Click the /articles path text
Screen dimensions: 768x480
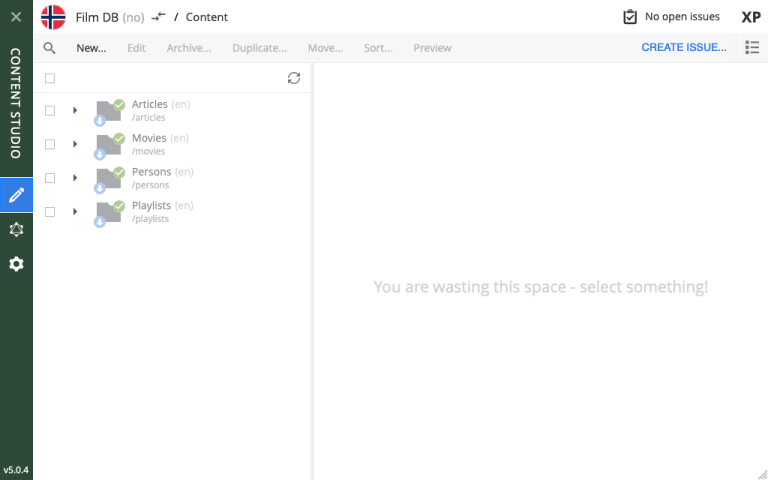[x=148, y=118]
